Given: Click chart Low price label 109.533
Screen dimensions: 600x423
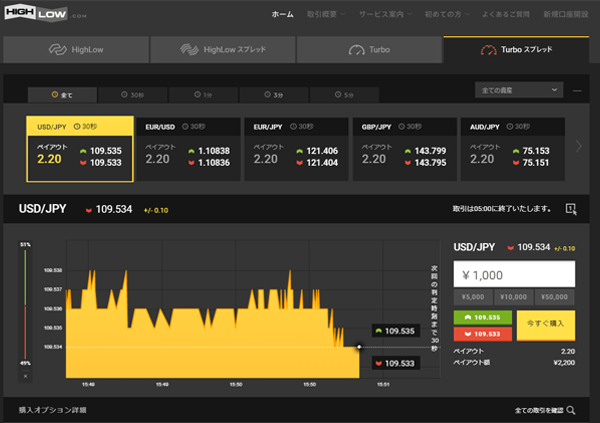Looking at the screenshot, I should (x=396, y=363).
